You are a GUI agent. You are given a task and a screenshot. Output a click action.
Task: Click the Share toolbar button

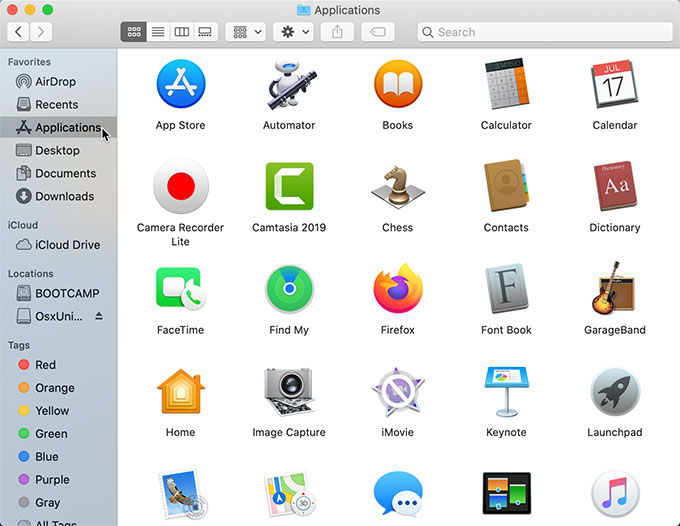click(x=337, y=32)
